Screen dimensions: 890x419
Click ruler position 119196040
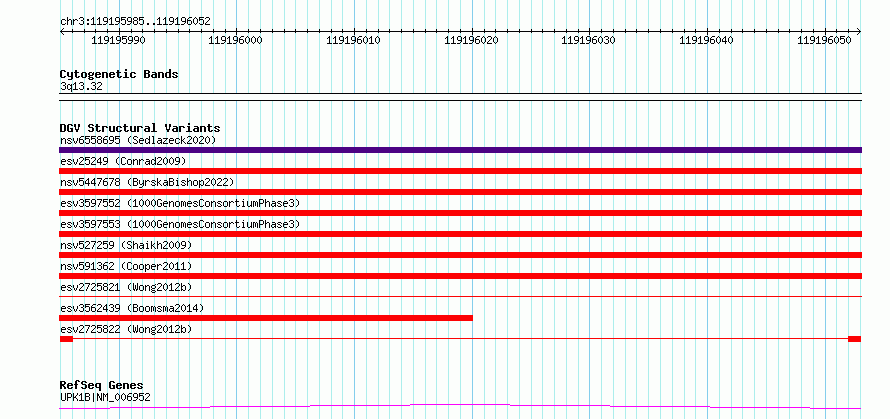707,40
